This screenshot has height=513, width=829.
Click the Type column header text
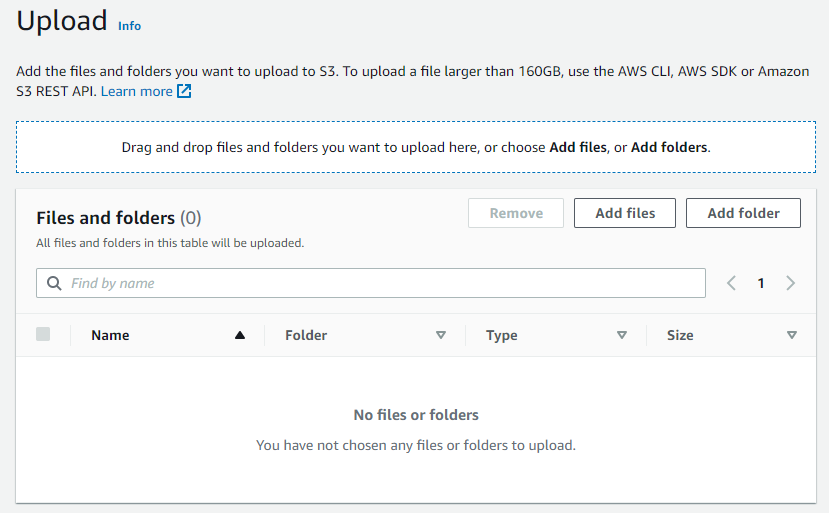(x=502, y=336)
